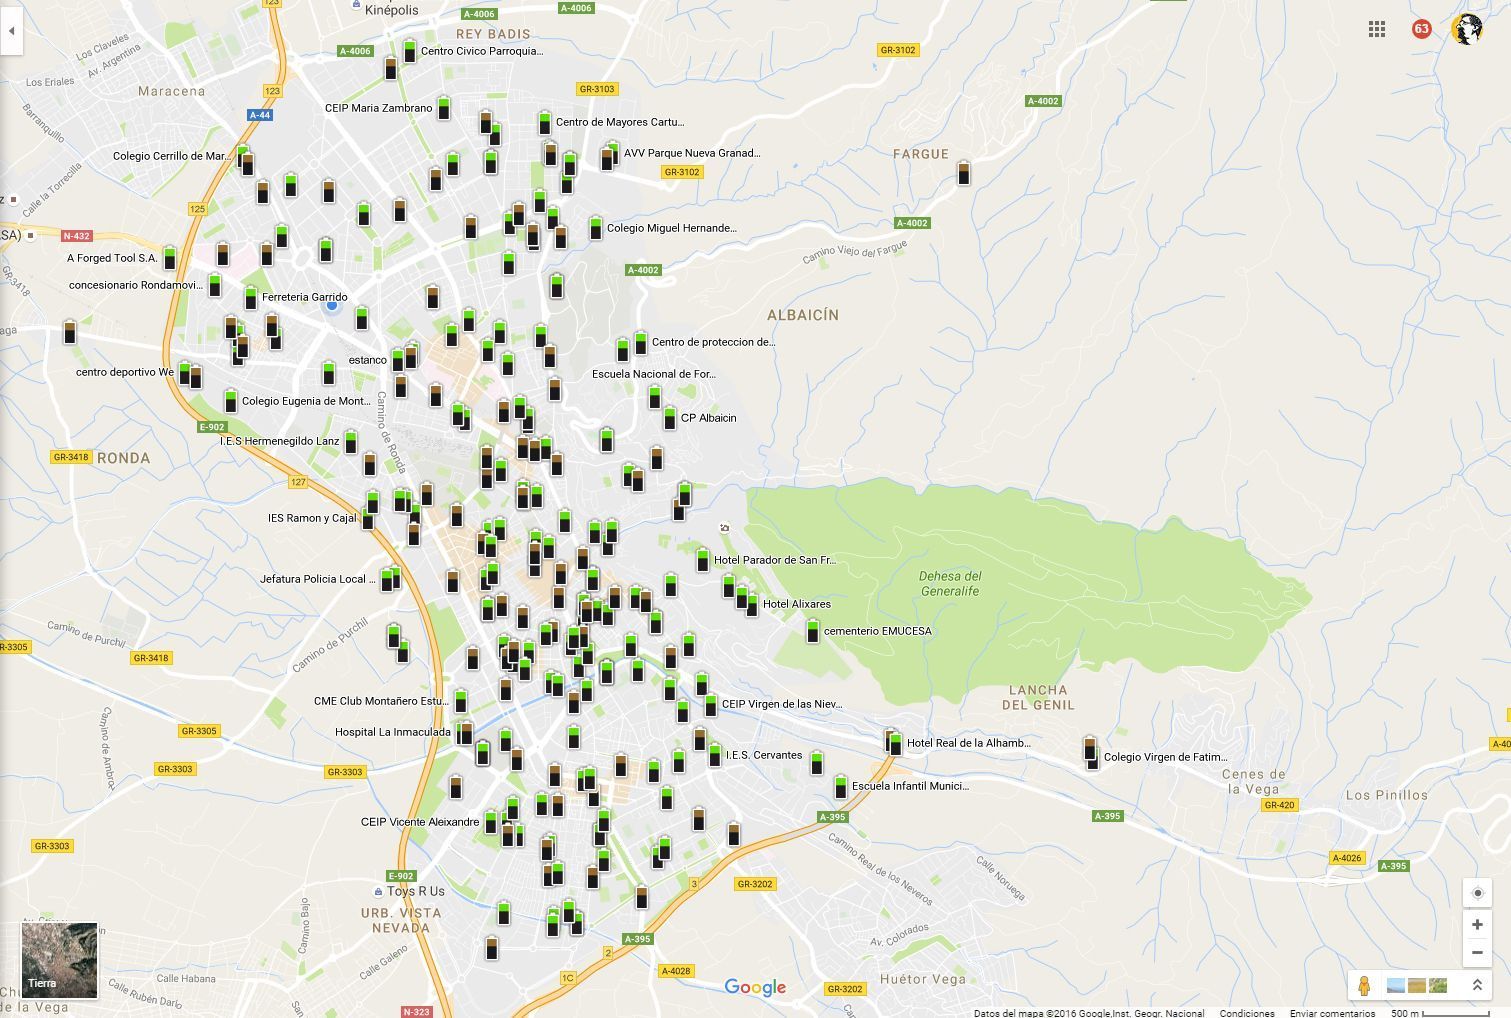View the 63 Google notifications

1421,29
